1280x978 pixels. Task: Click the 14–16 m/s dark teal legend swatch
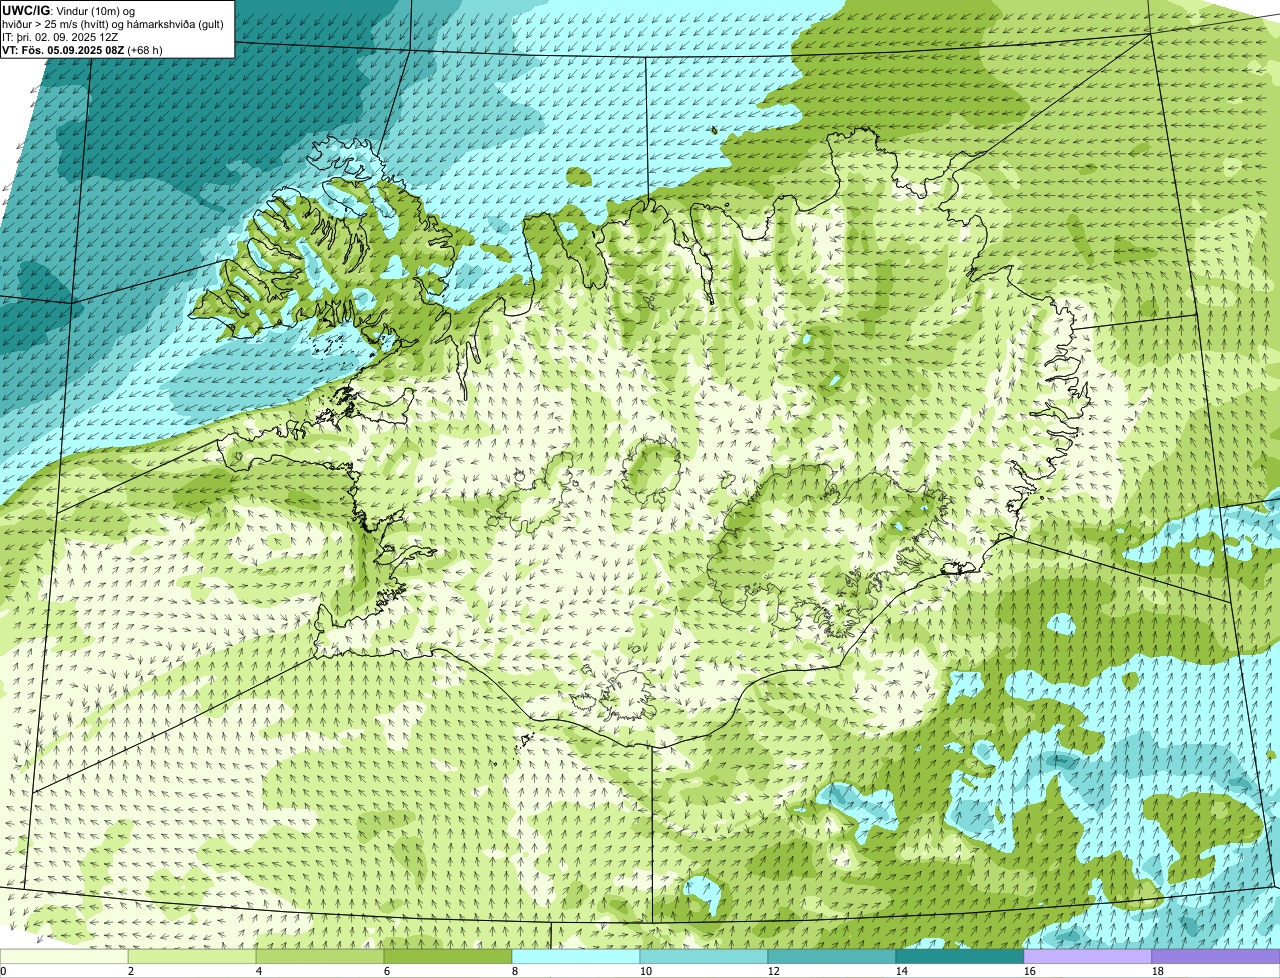click(960, 957)
